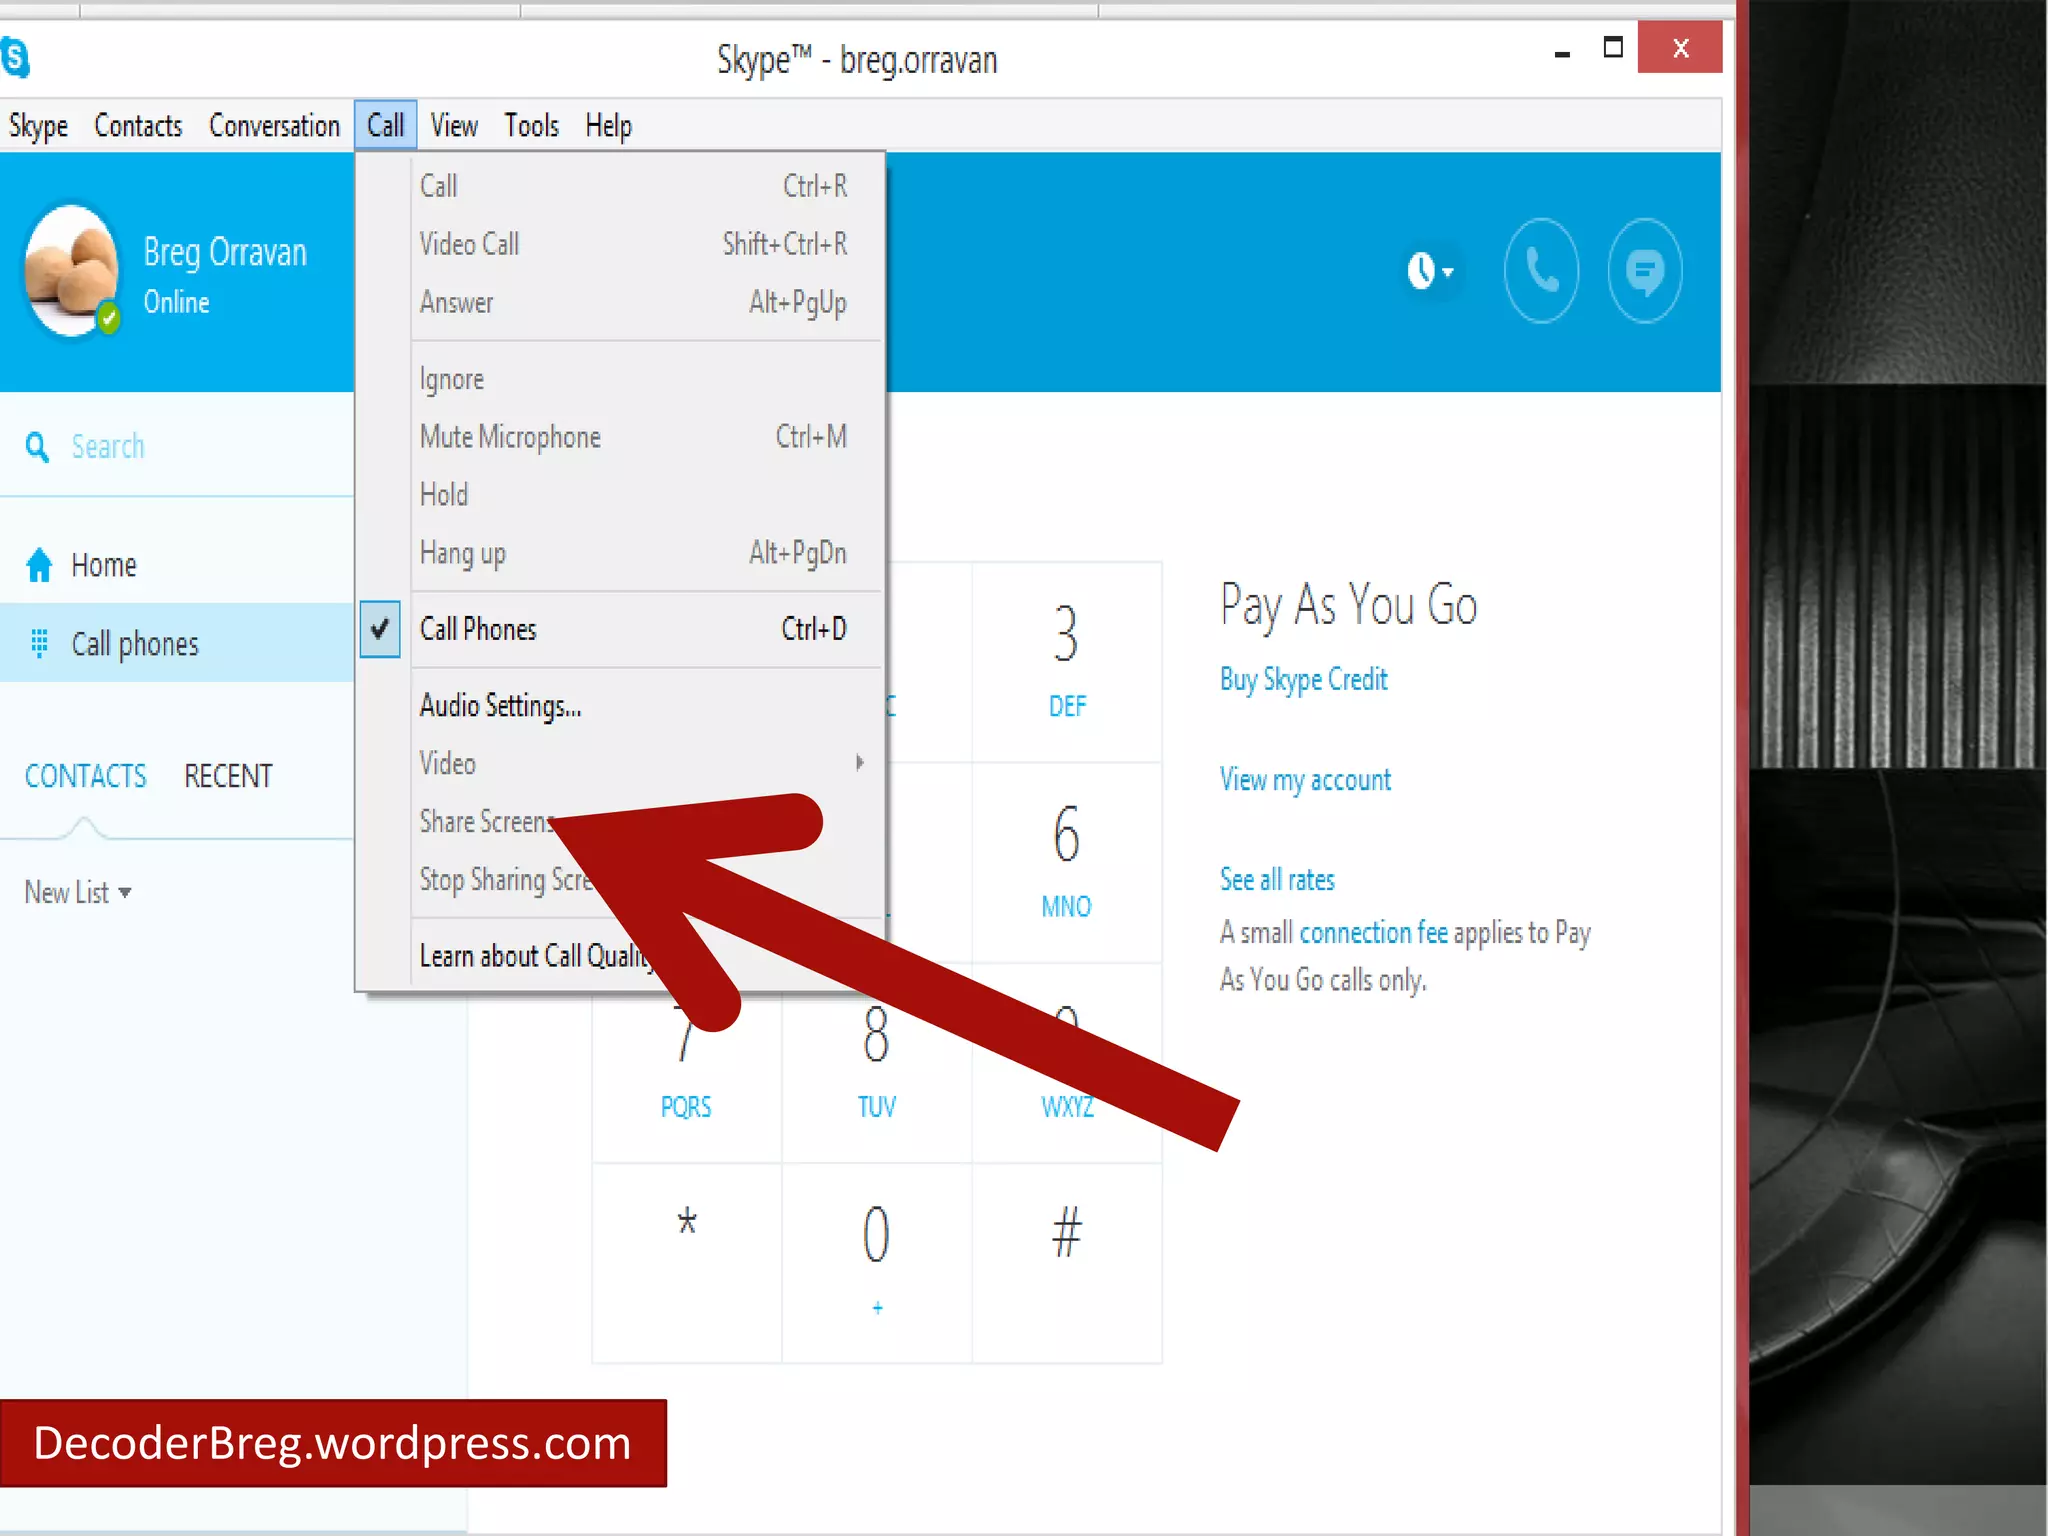Maximize the Skype window

tap(1613, 47)
